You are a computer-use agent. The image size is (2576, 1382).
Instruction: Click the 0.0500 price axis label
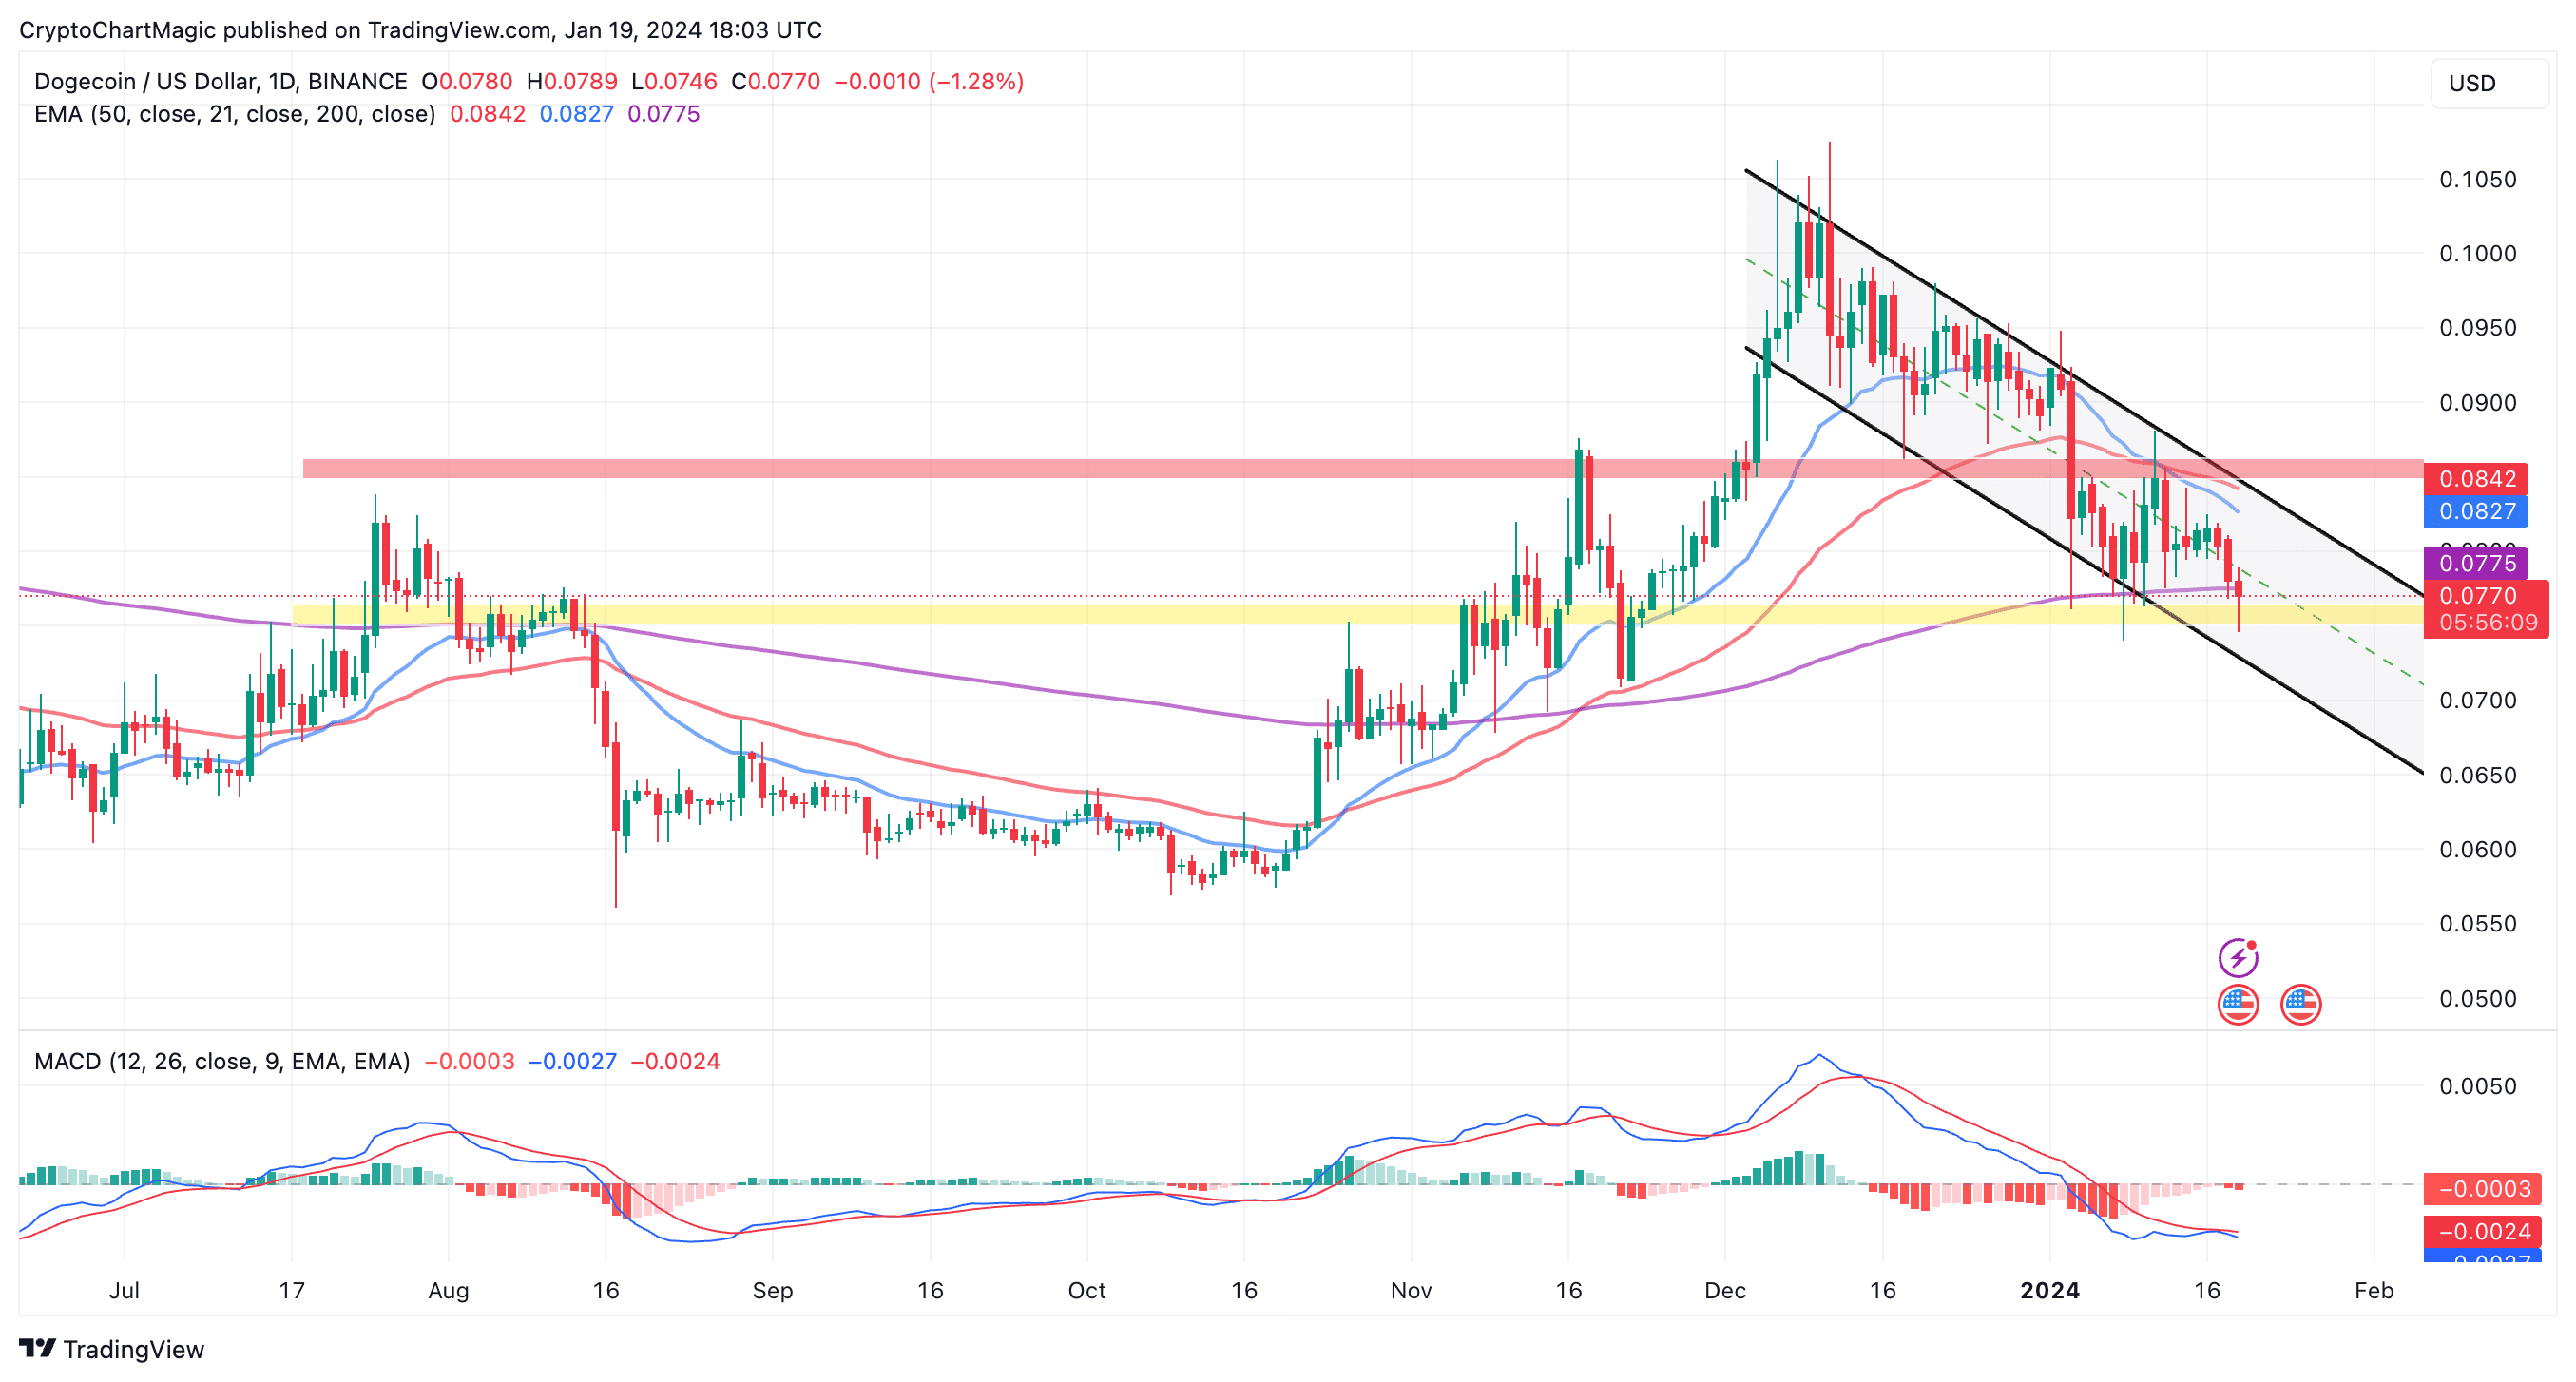[x=2477, y=998]
